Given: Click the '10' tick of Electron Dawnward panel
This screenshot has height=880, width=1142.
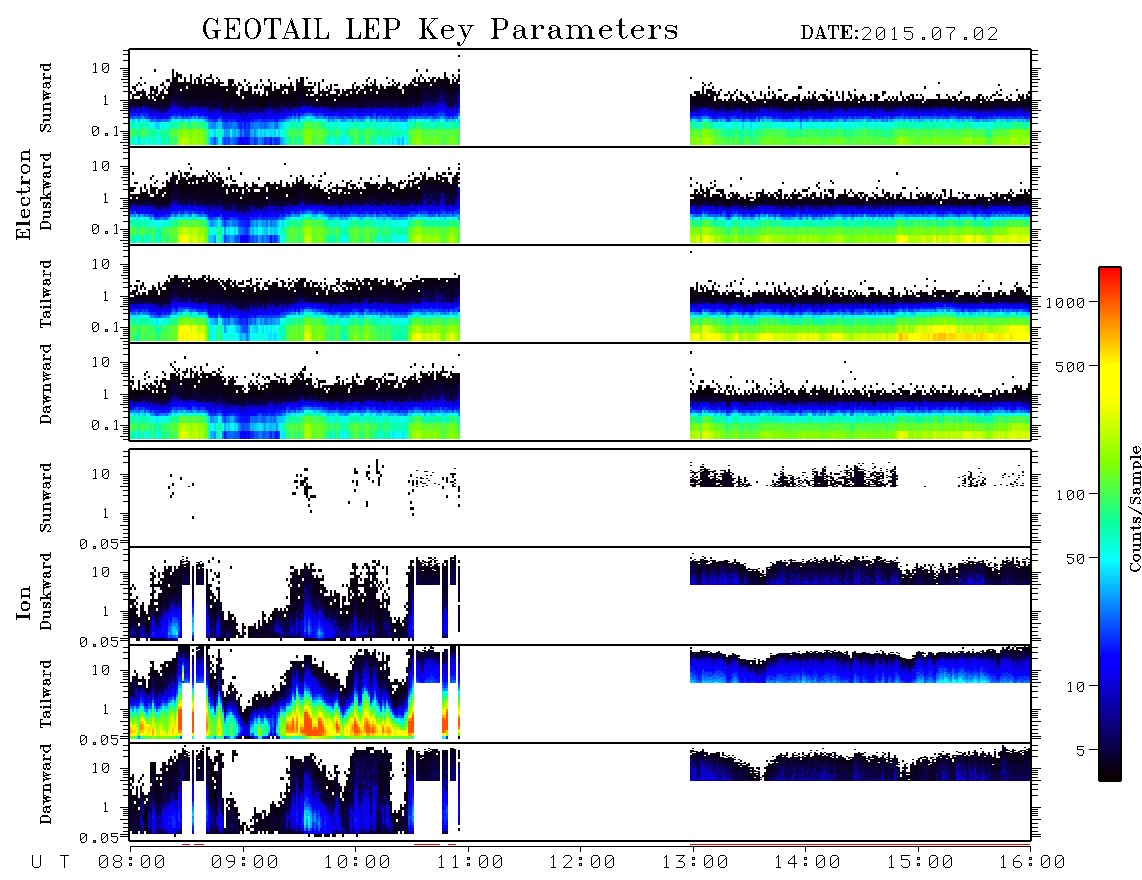Looking at the screenshot, I should click(x=101, y=363).
